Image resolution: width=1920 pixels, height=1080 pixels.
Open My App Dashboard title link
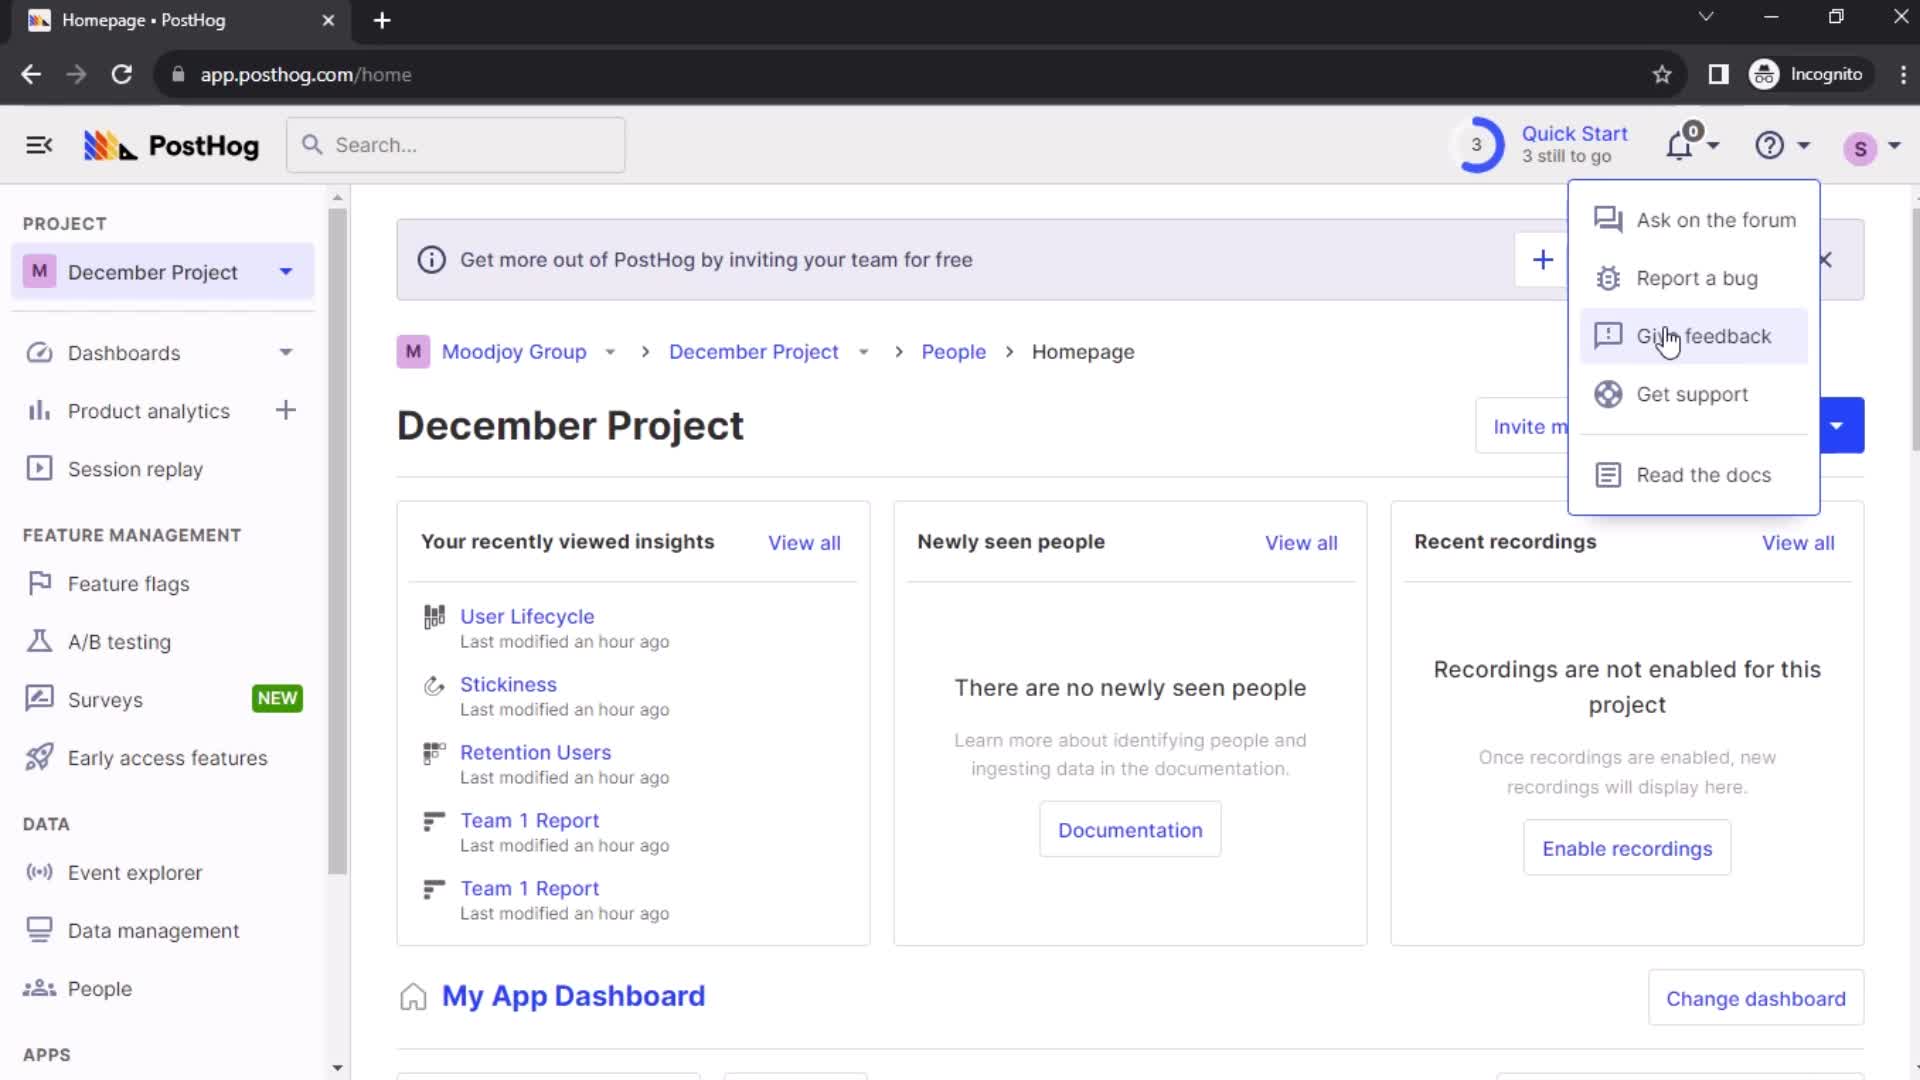click(x=573, y=996)
